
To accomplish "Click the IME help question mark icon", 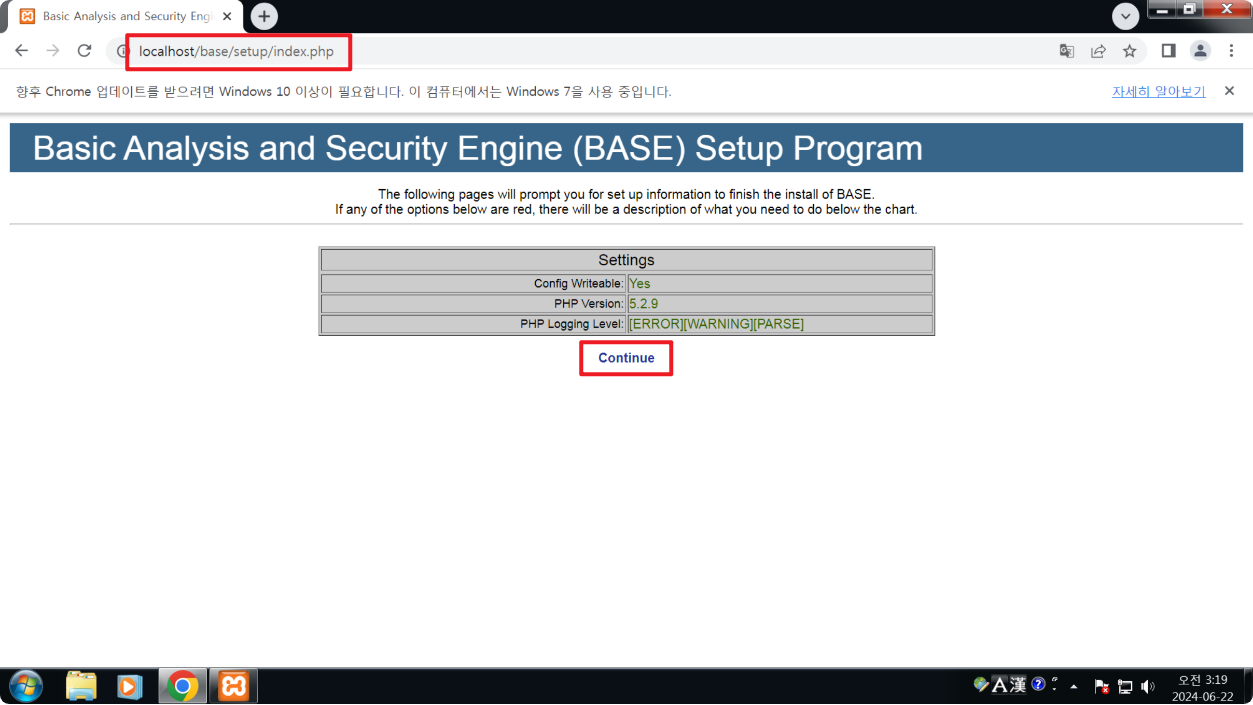I will [x=1038, y=684].
